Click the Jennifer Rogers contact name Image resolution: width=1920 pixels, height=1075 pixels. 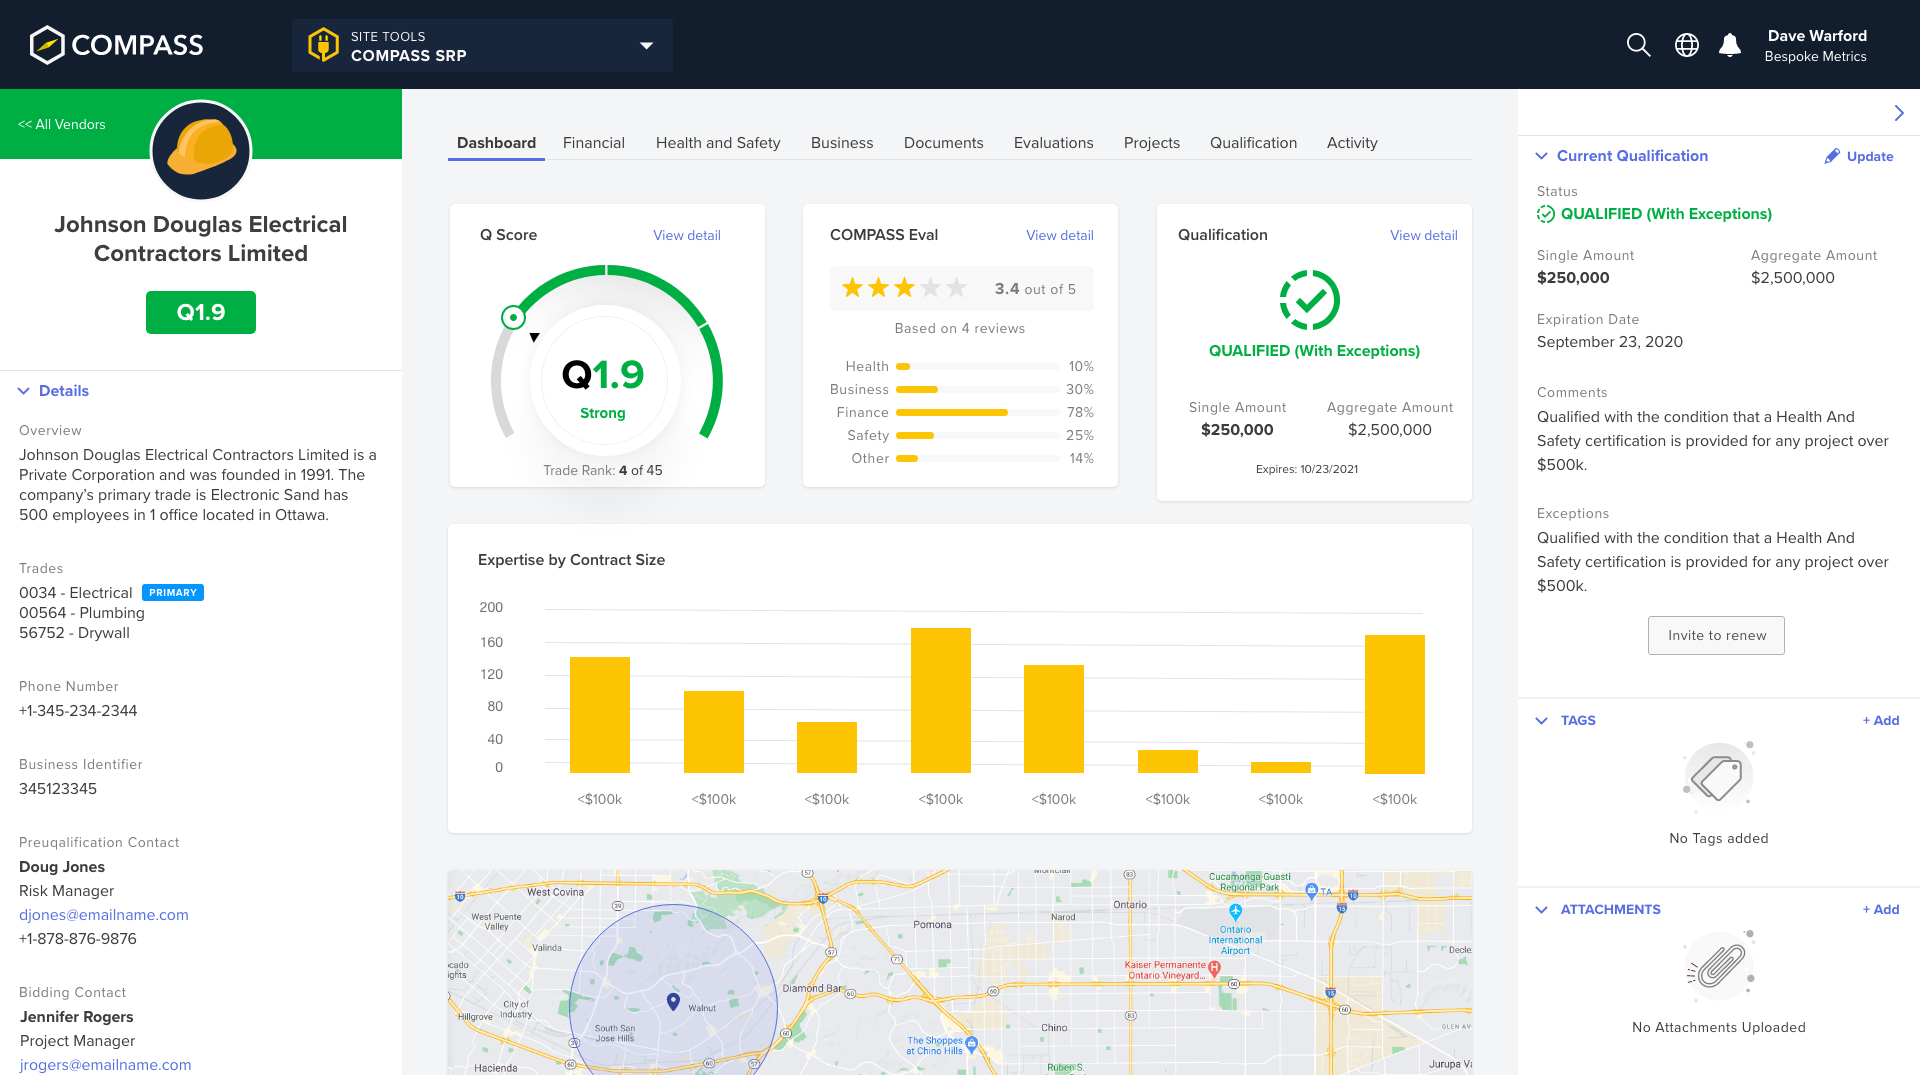tap(76, 1017)
